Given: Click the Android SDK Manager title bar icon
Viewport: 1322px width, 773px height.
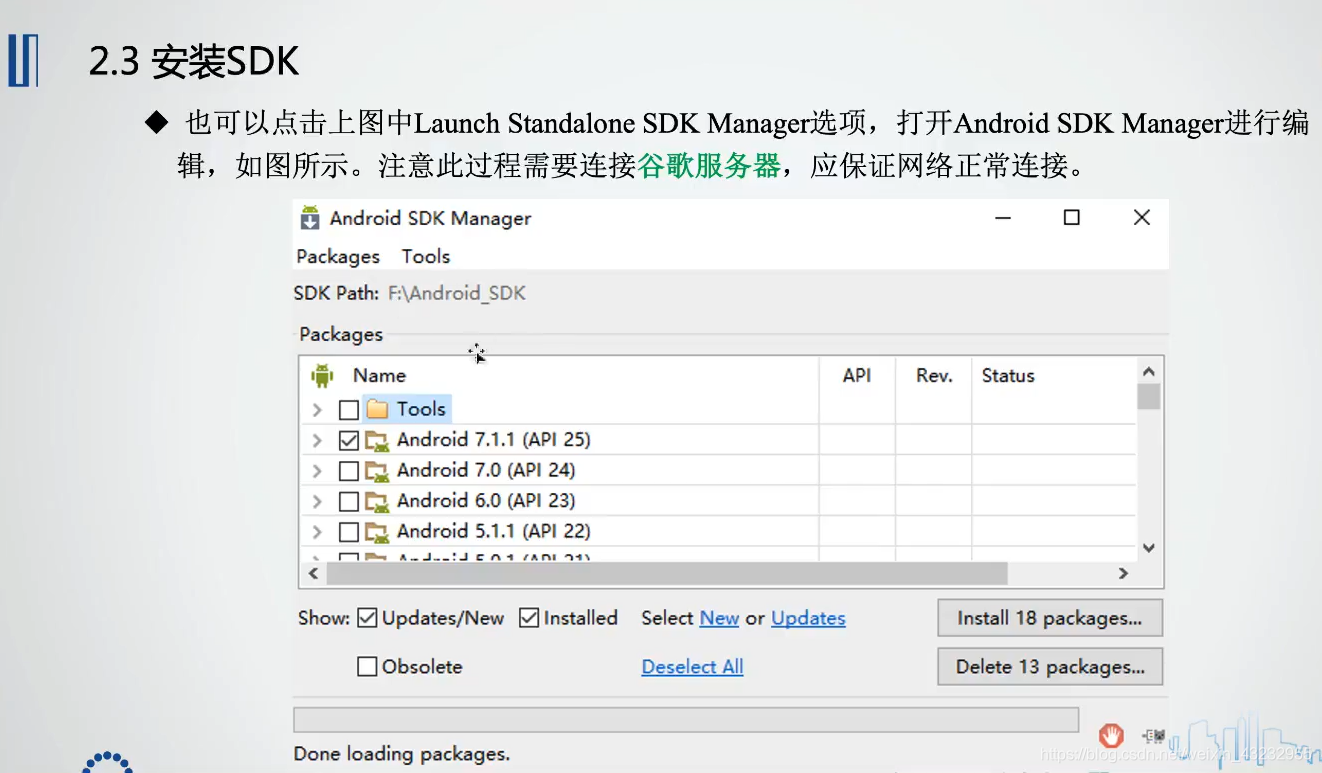Looking at the screenshot, I should [311, 218].
